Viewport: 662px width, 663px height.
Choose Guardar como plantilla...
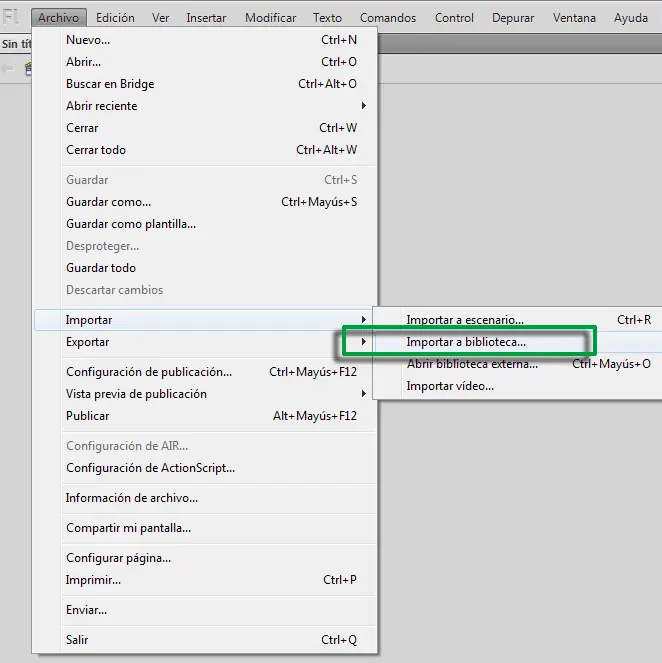[x=205, y=224]
